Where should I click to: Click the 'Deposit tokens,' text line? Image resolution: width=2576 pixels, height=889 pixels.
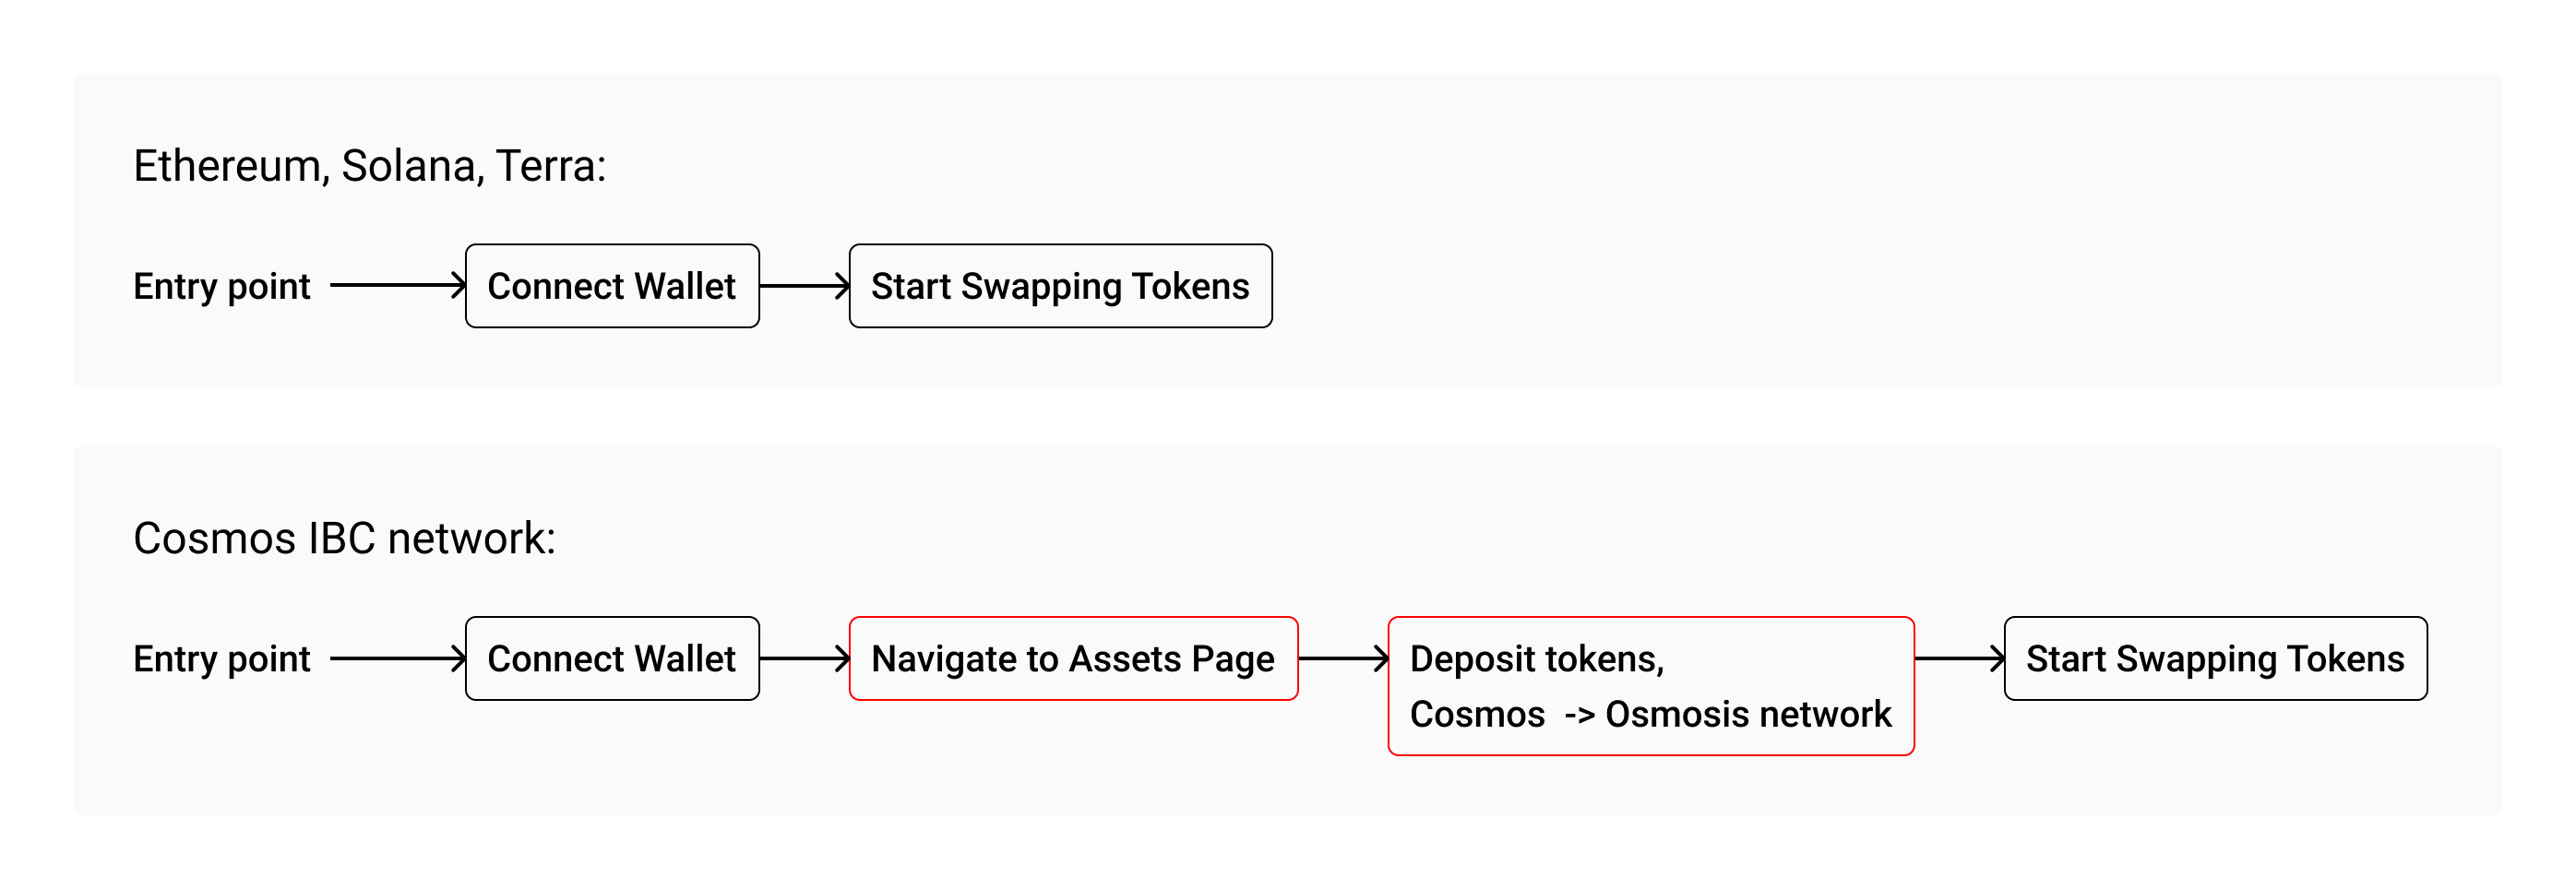1537,660
